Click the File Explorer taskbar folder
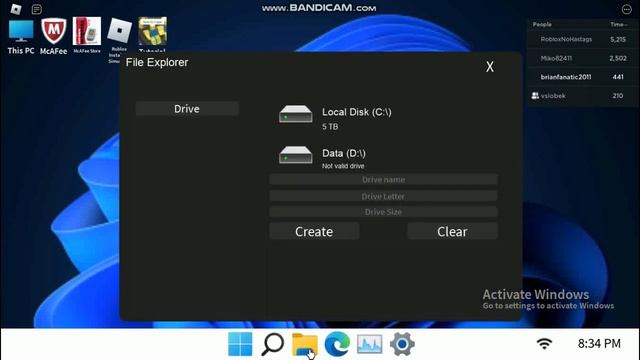 (x=304, y=345)
